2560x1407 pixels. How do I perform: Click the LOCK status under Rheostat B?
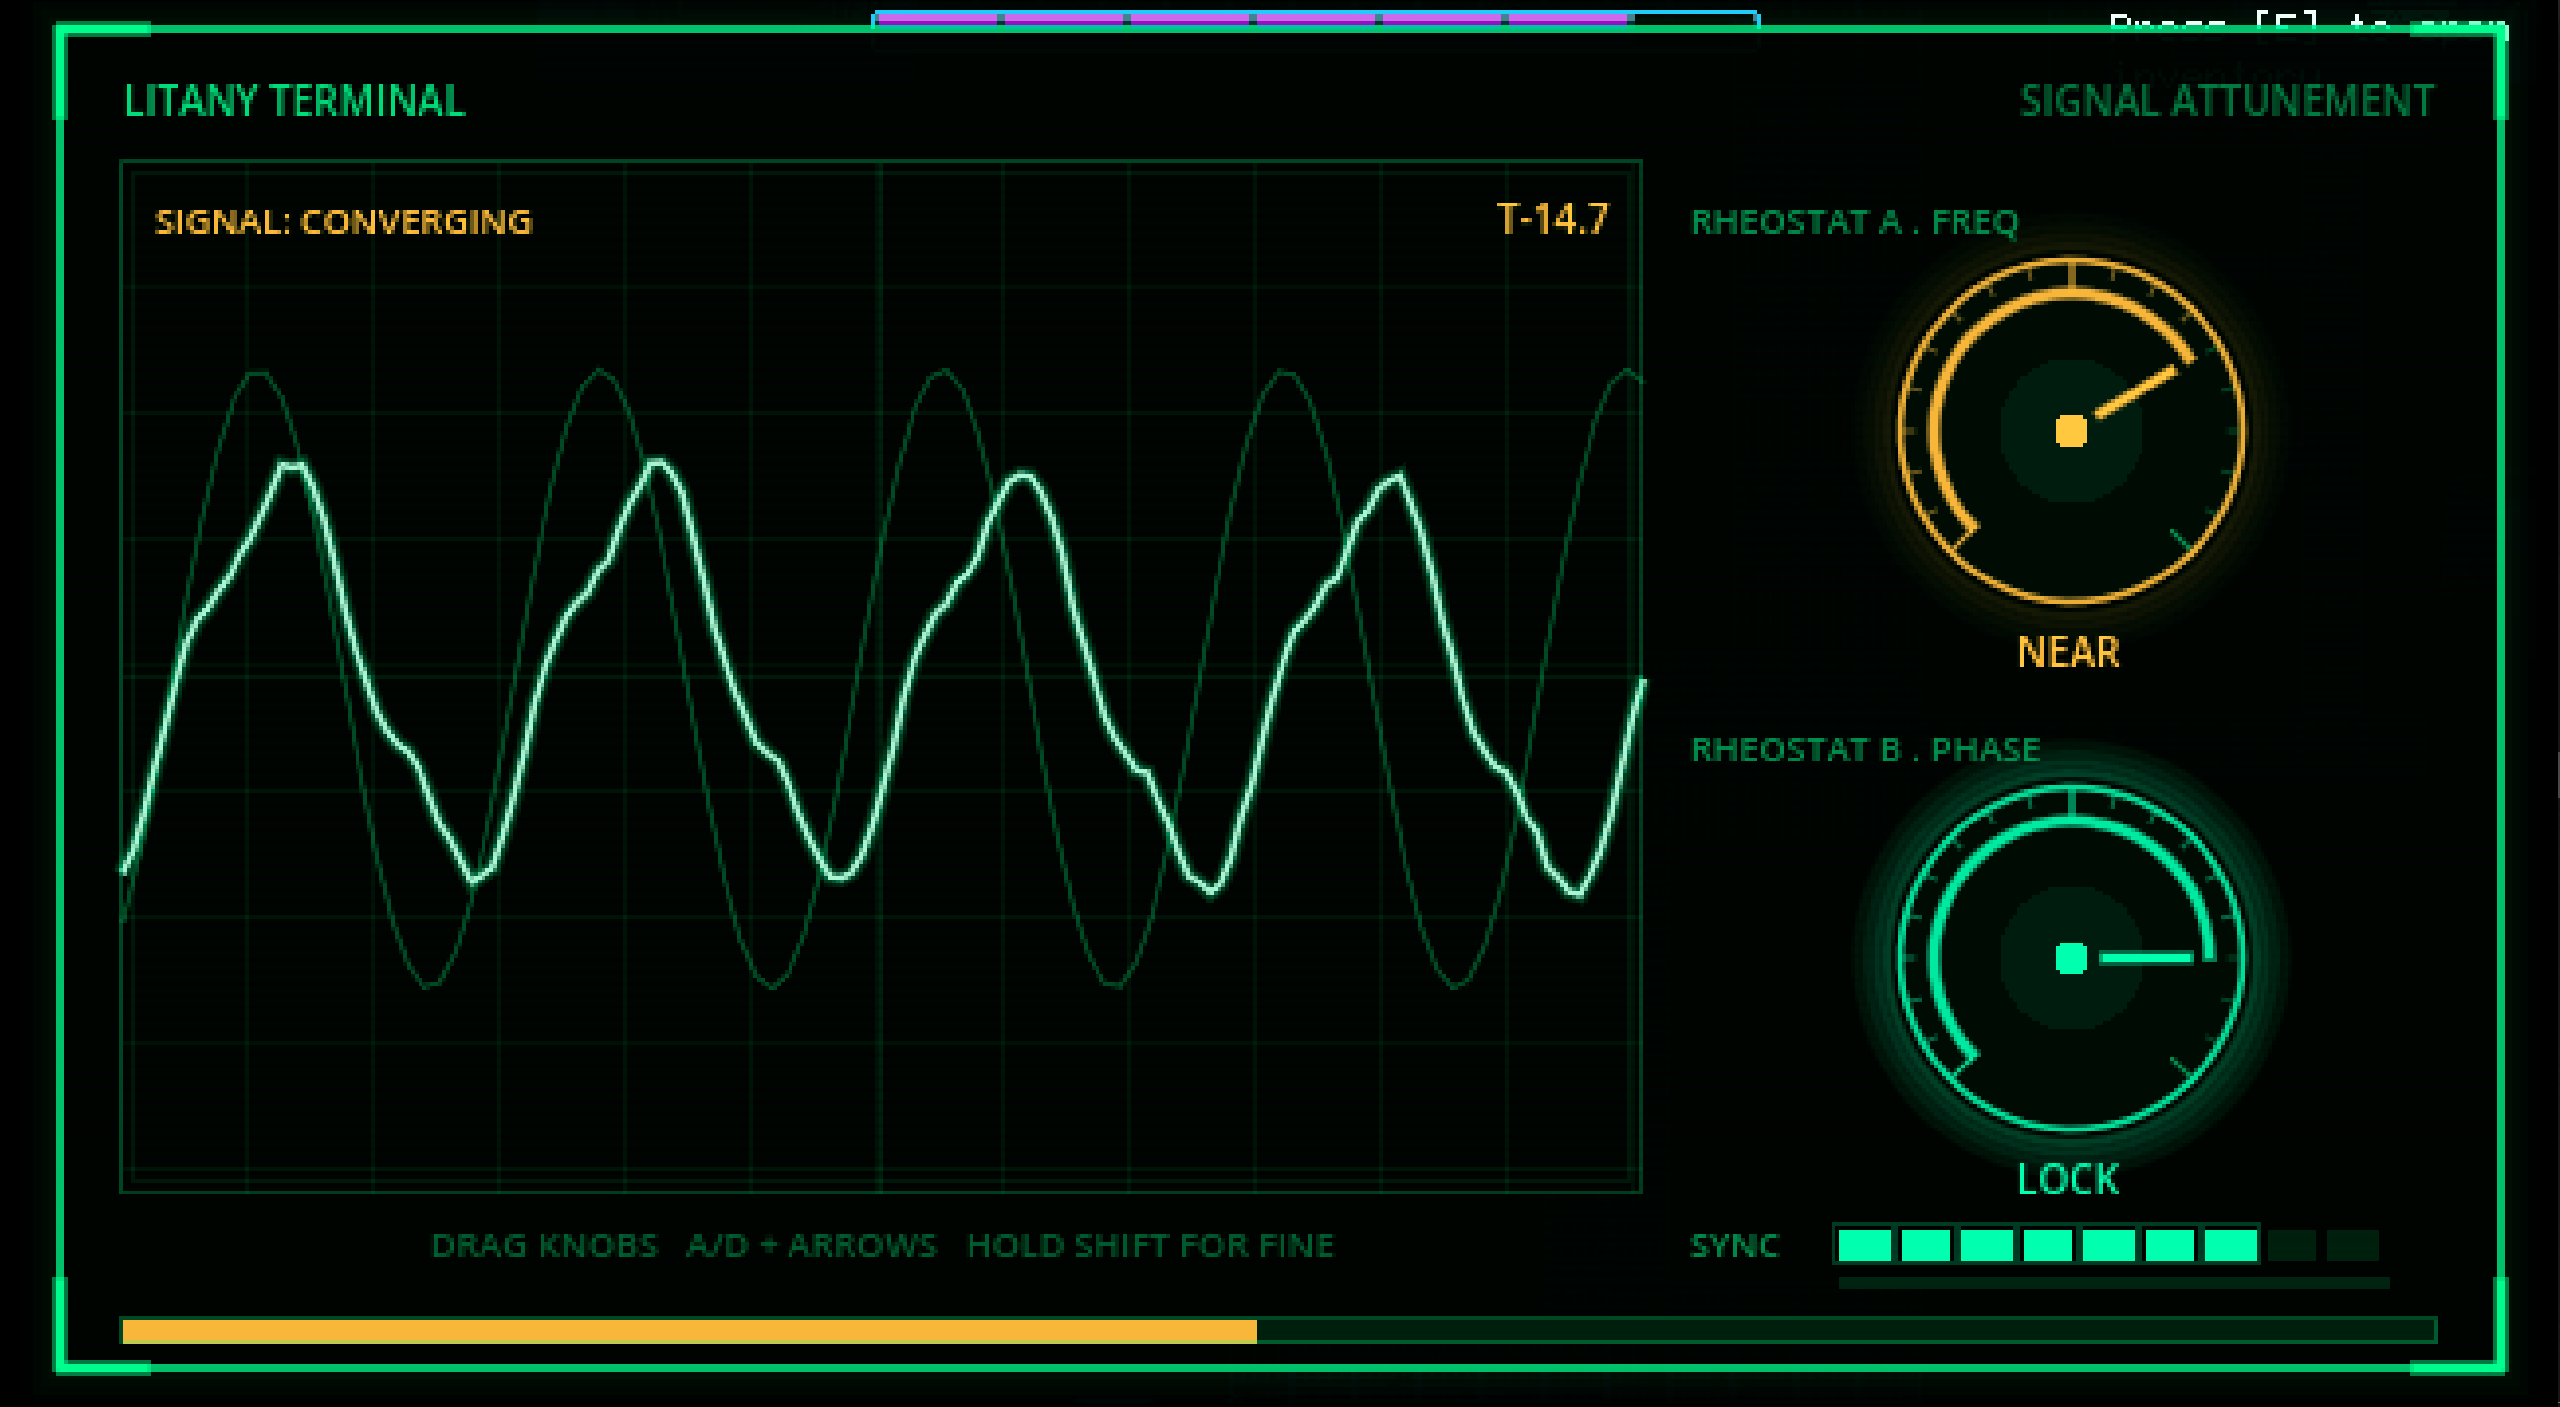tap(2068, 1180)
